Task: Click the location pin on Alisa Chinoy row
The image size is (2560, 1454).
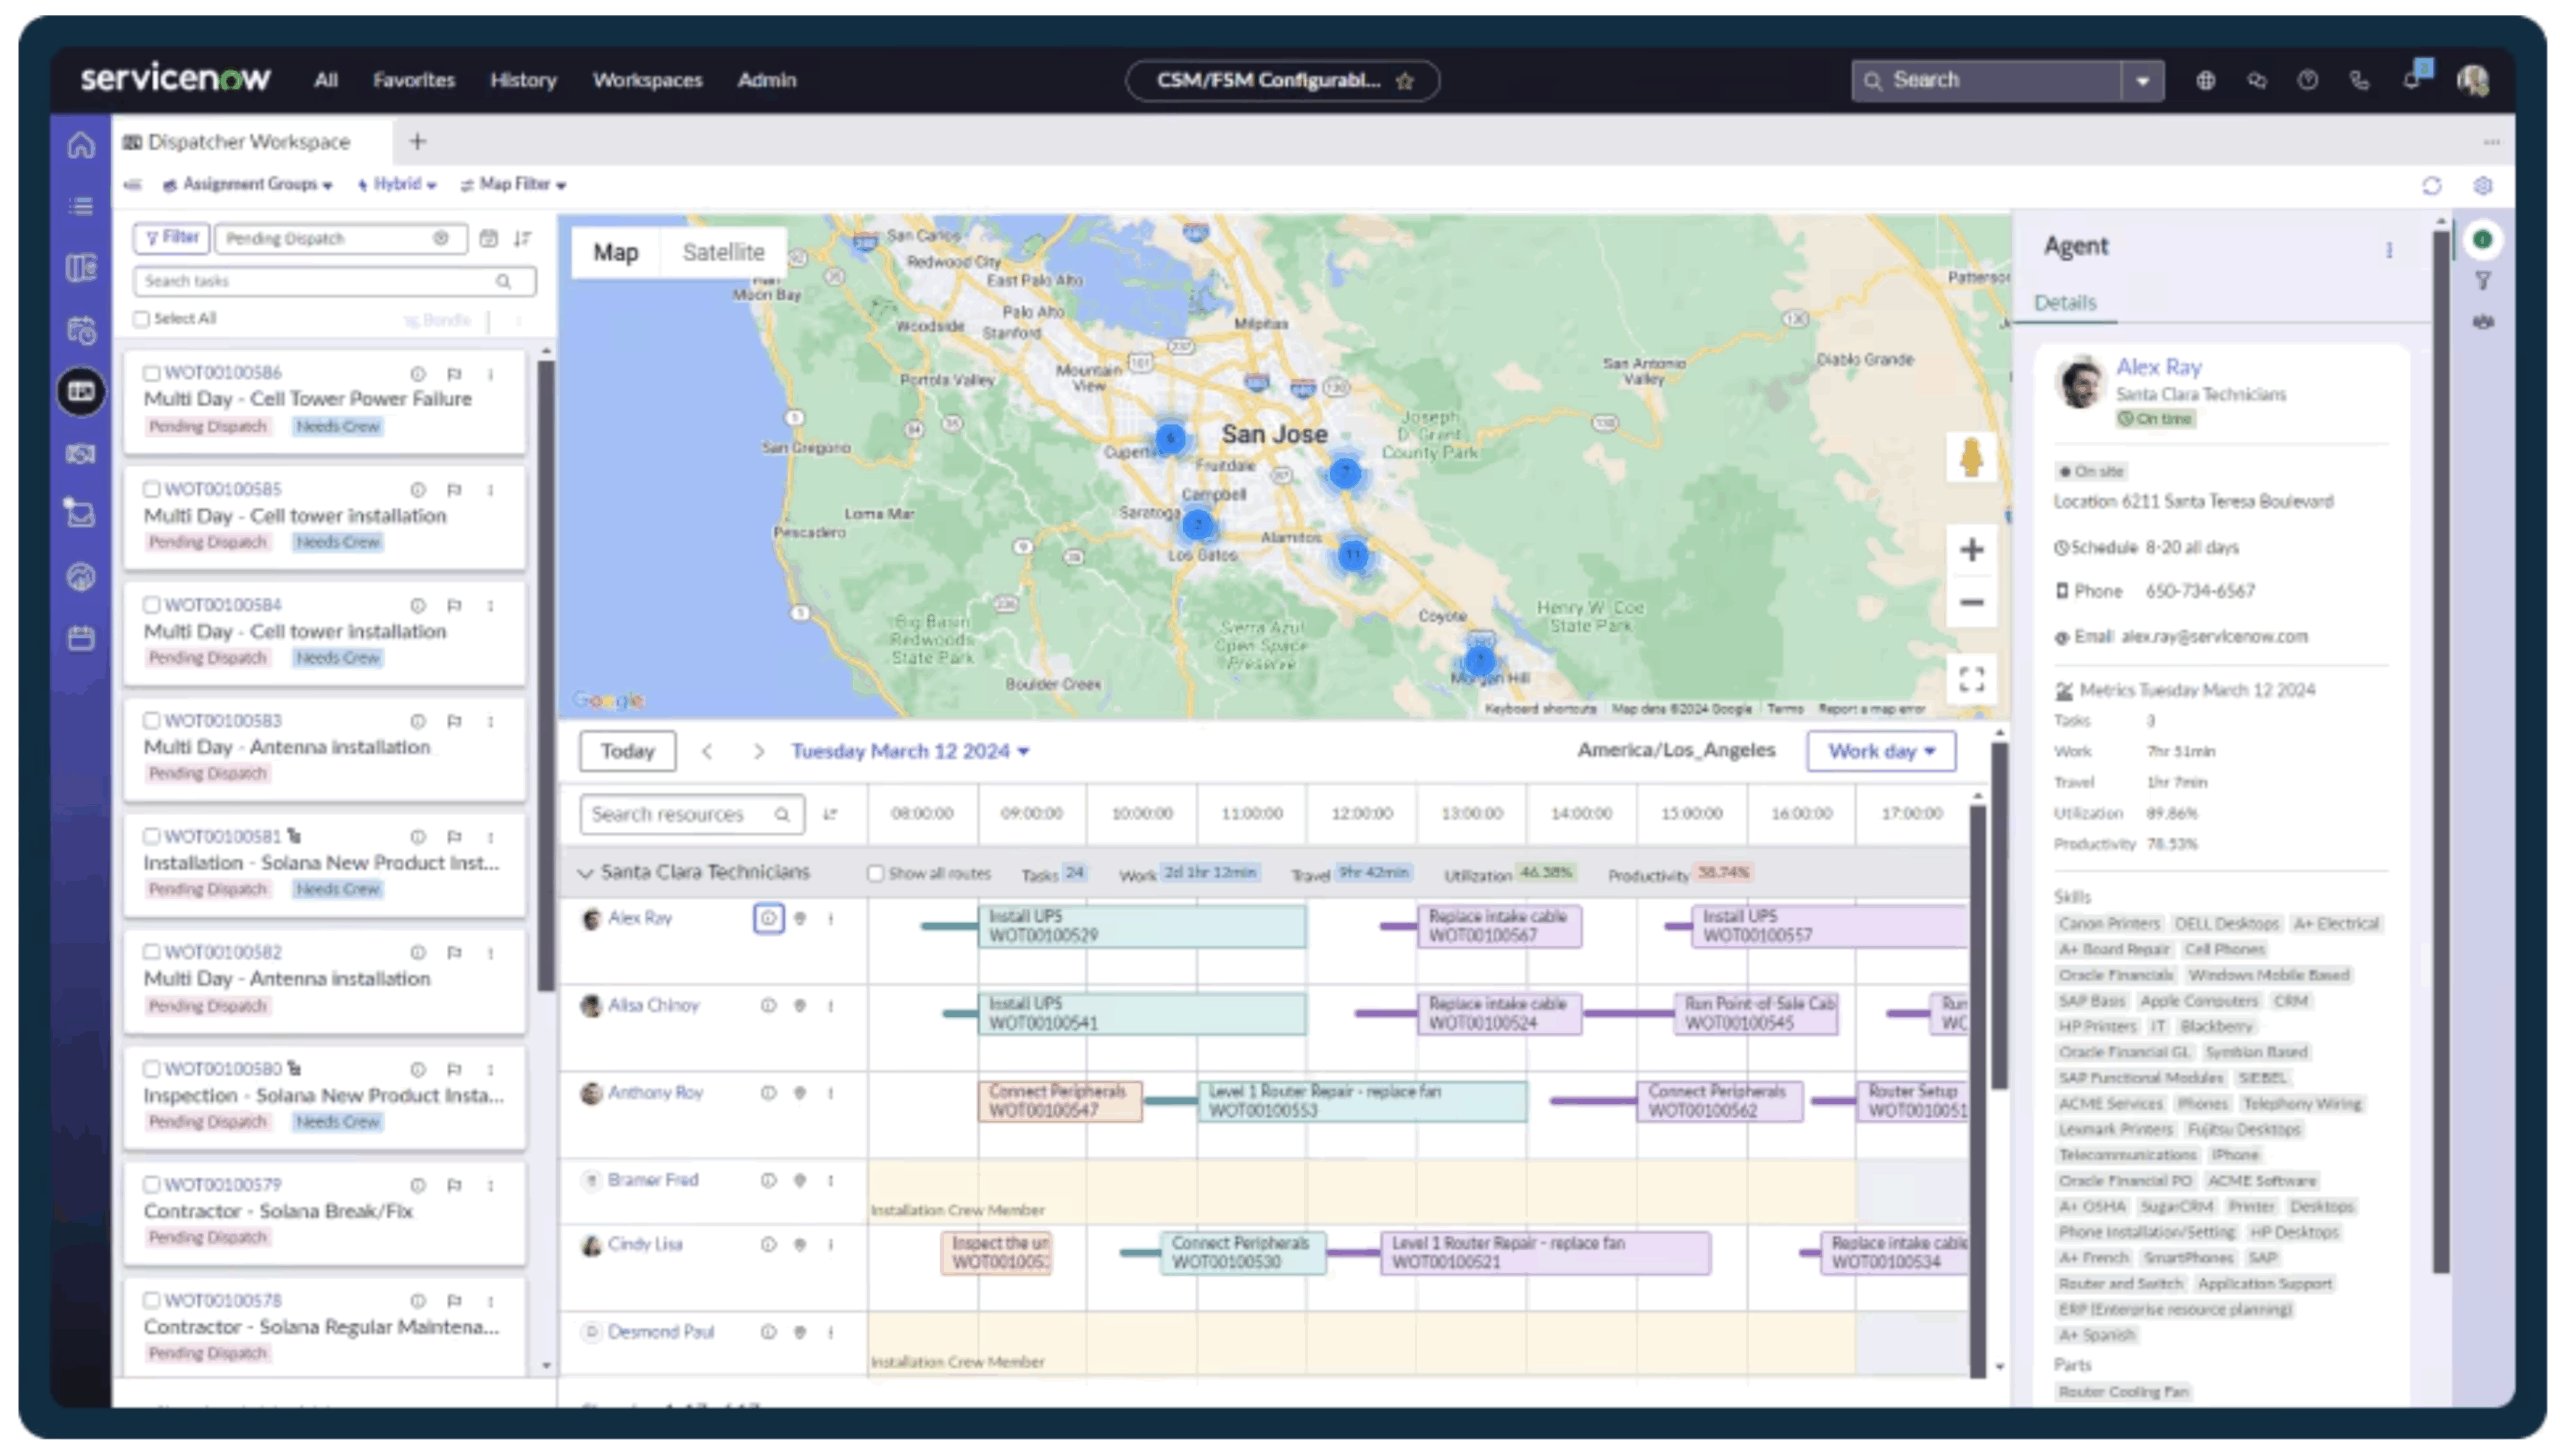Action: [x=799, y=1006]
